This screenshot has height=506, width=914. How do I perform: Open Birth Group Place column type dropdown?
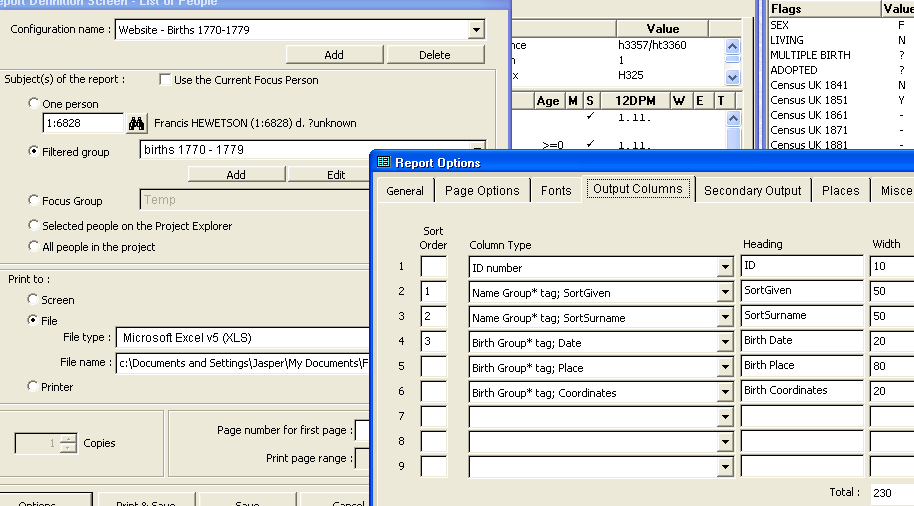[x=725, y=368]
